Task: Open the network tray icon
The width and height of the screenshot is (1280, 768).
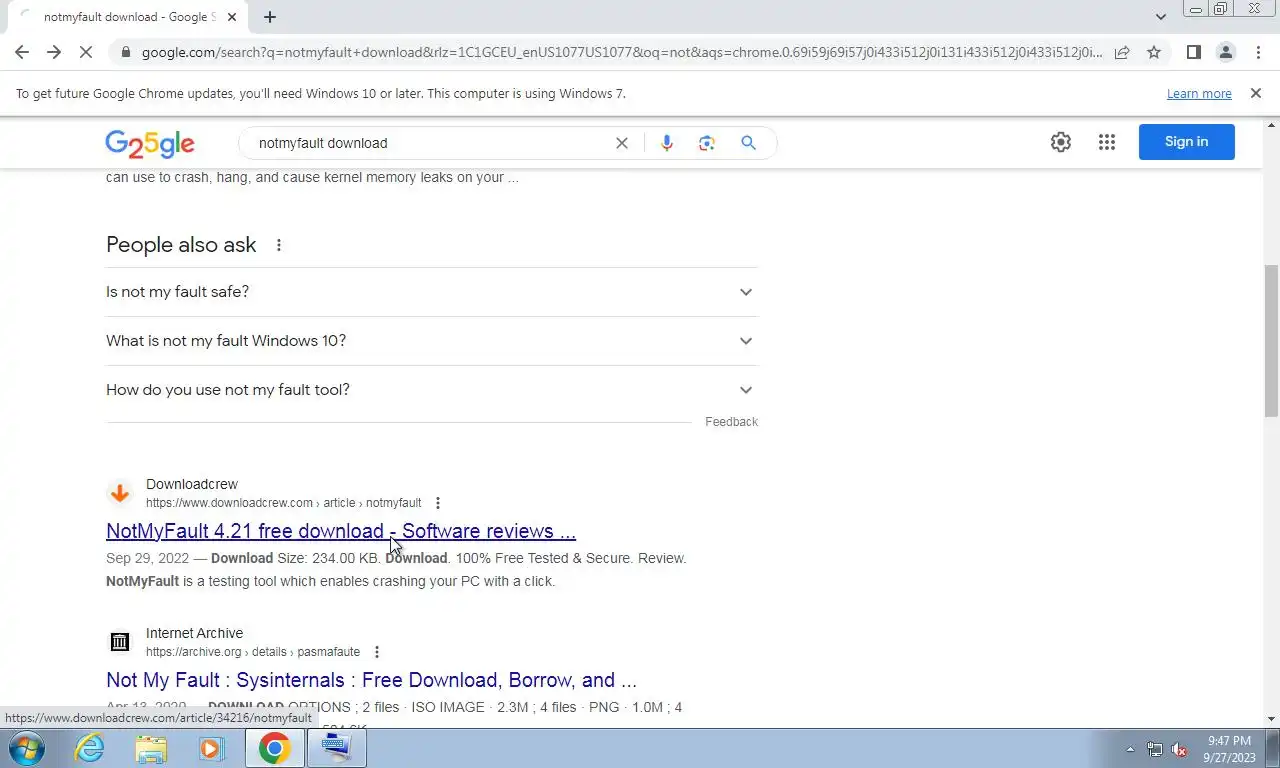Action: coord(1155,749)
